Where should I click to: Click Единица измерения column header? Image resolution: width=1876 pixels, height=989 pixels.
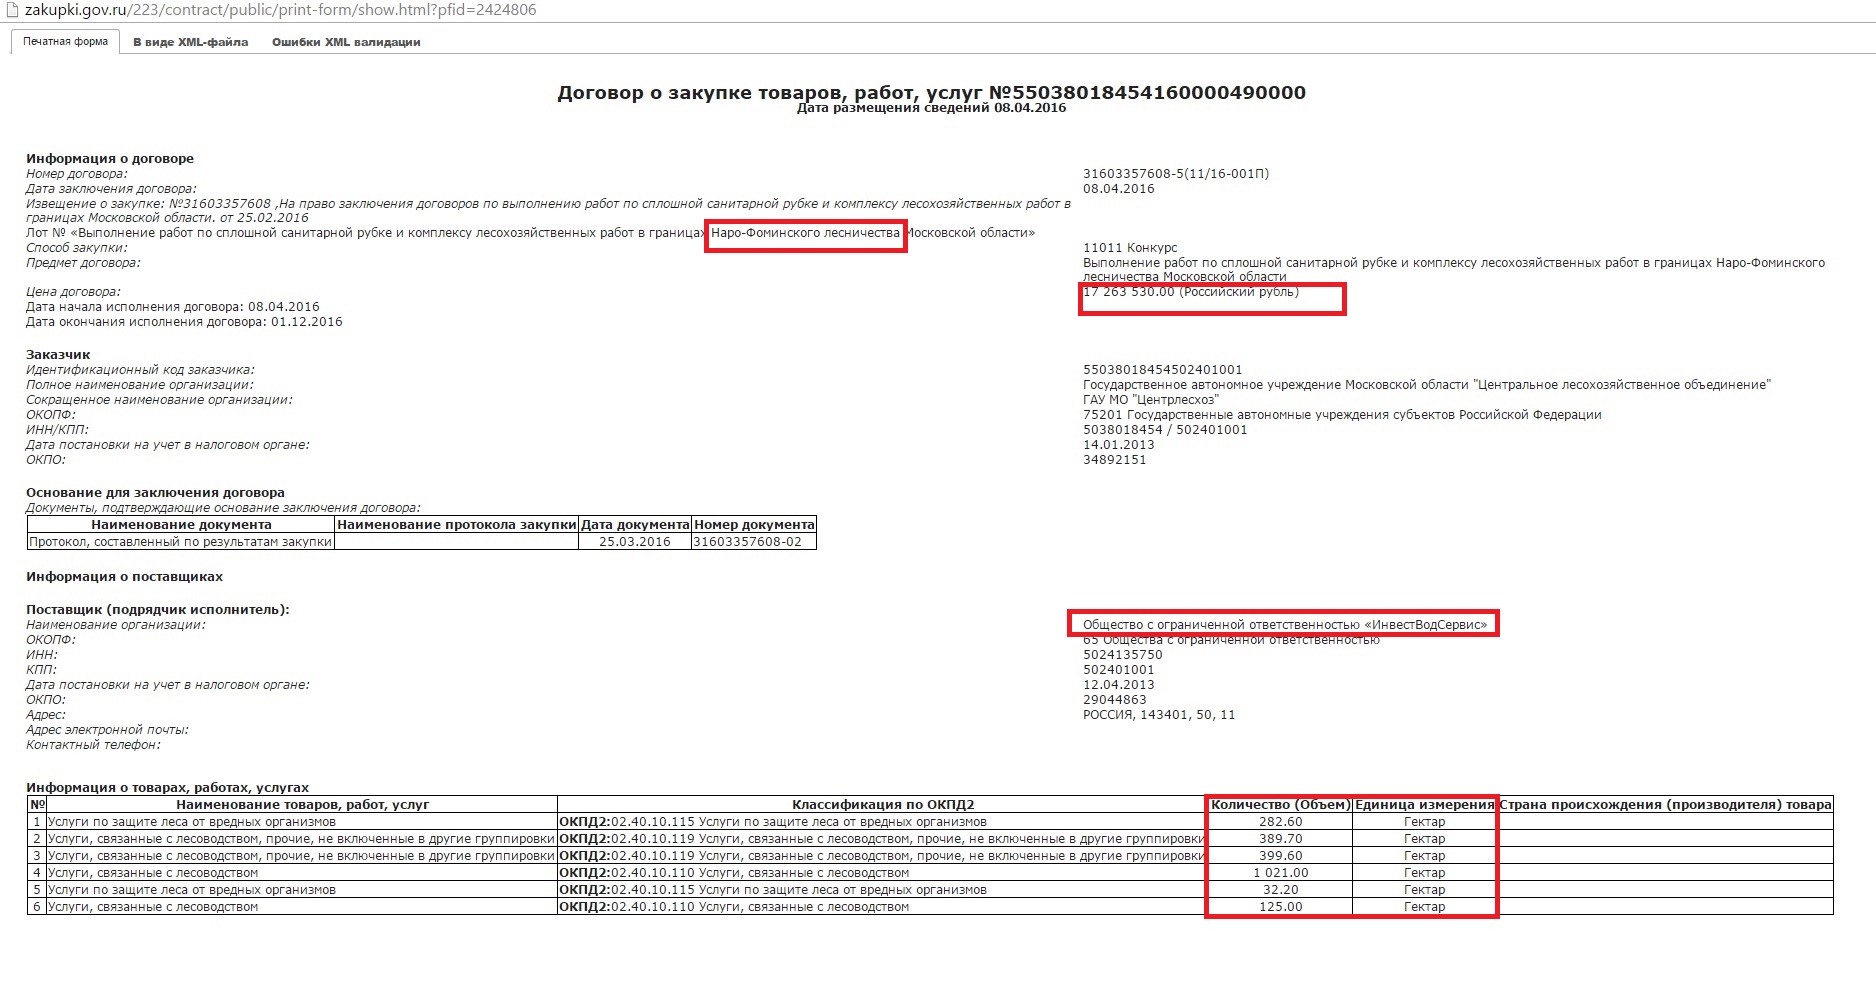point(1424,804)
